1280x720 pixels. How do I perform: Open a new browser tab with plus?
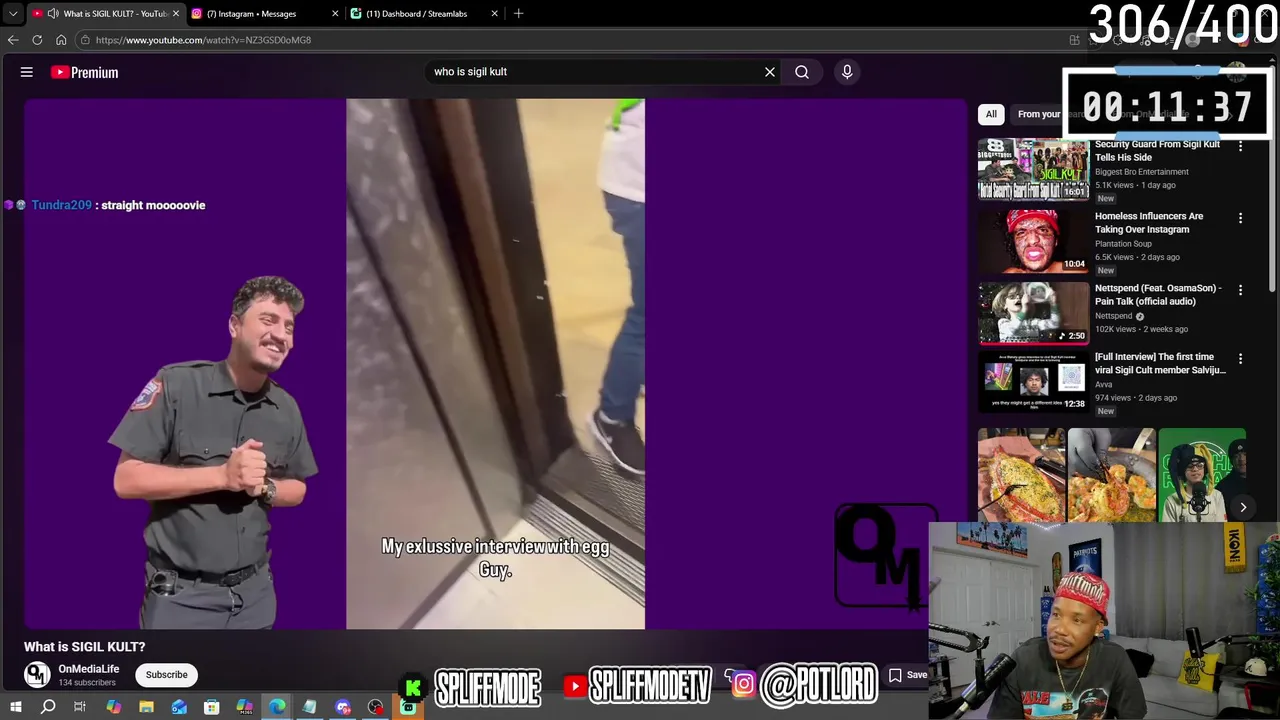pos(518,14)
